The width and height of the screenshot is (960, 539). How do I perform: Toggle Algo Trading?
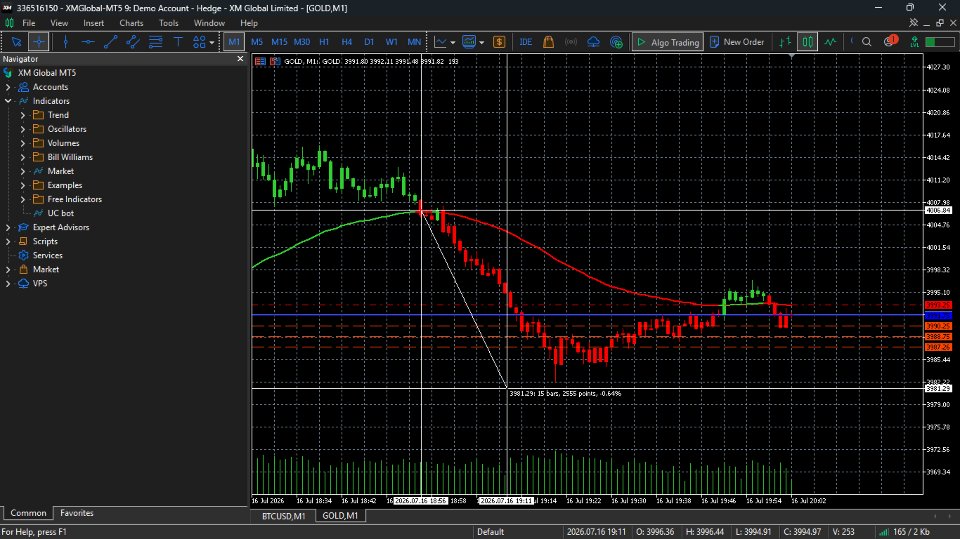pos(668,42)
